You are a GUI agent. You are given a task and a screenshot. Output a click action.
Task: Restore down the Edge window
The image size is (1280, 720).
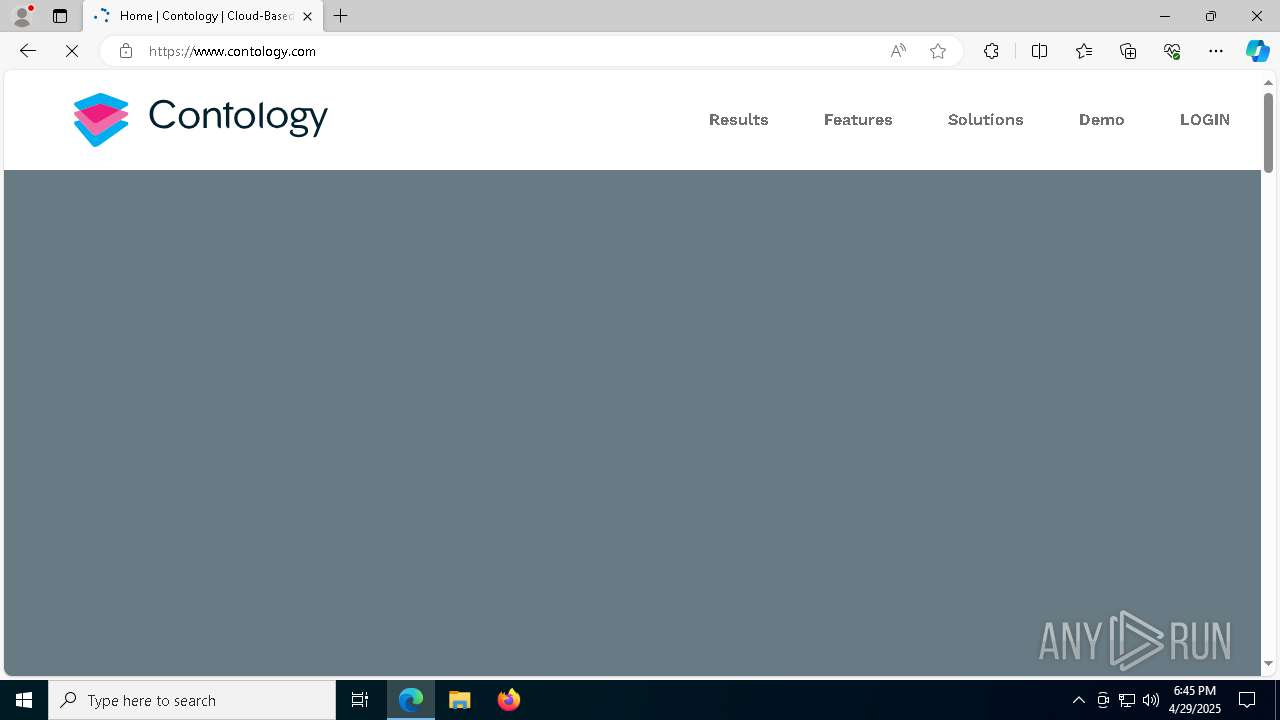tap(1210, 16)
